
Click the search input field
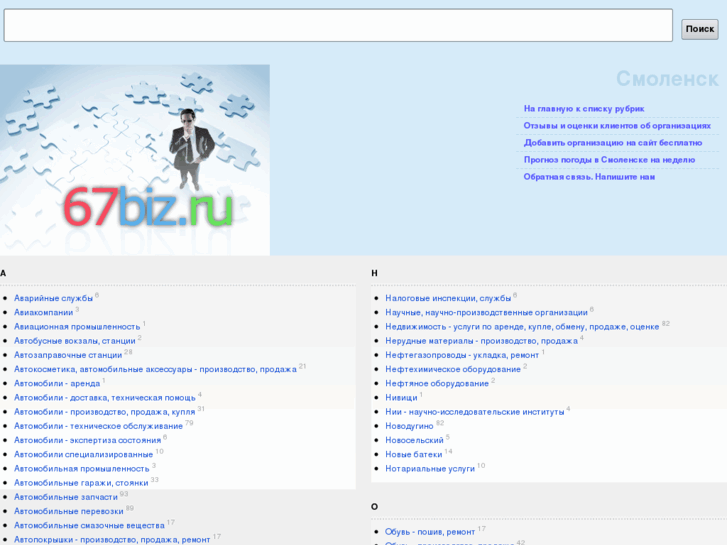338,25
